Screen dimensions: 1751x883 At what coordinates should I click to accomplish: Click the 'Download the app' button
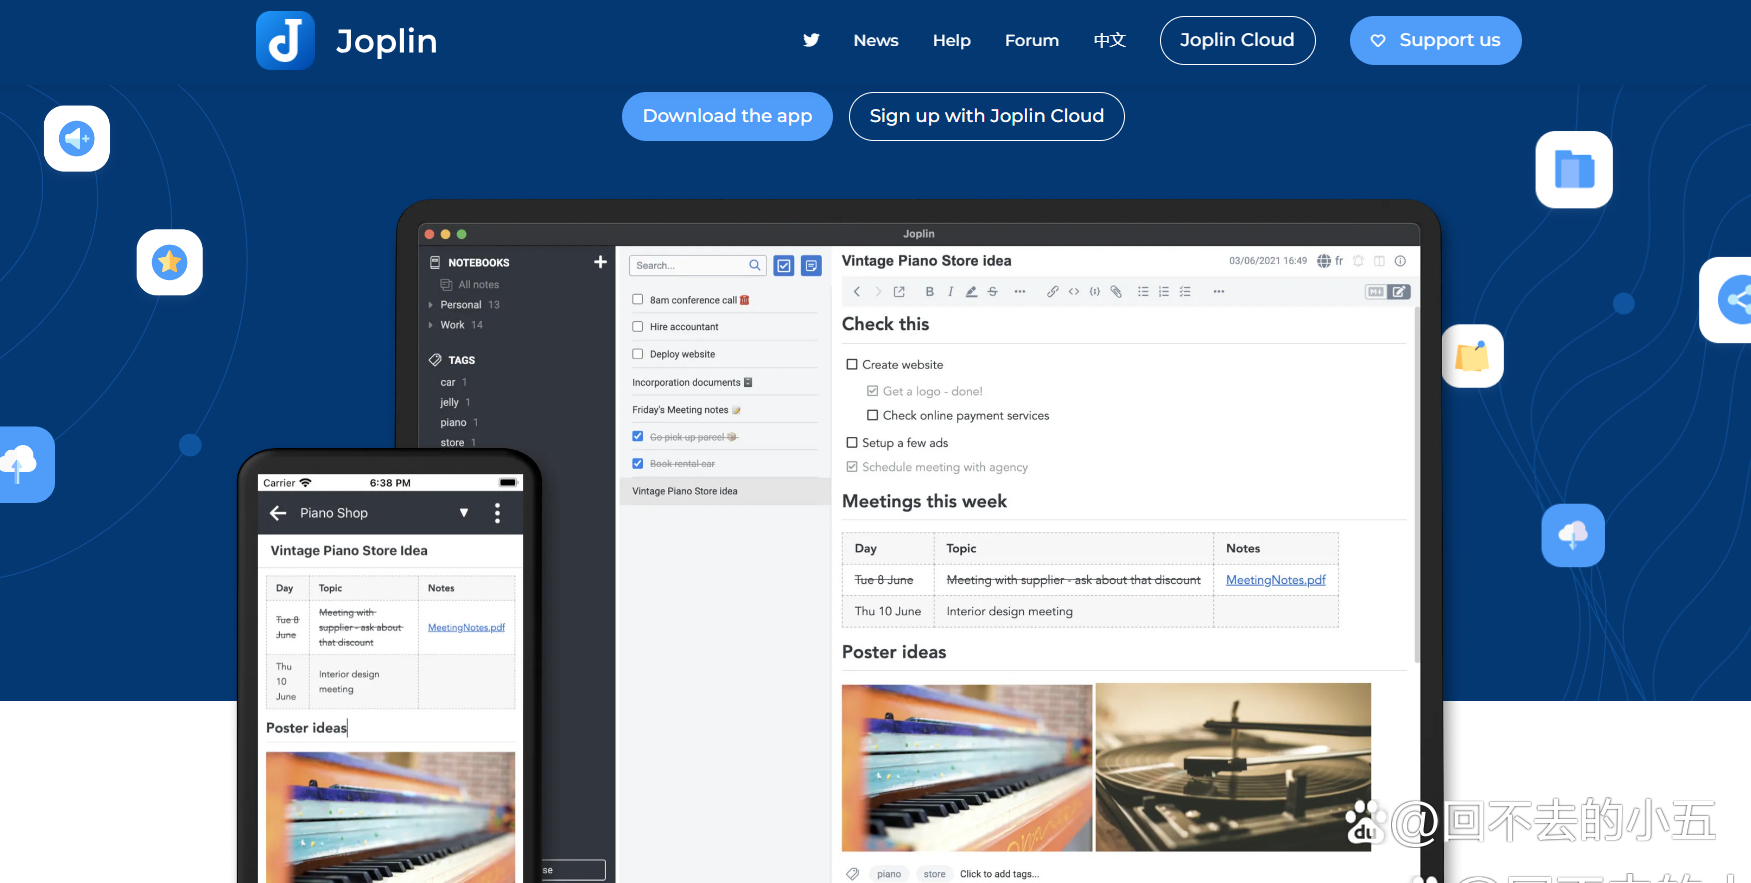point(727,116)
